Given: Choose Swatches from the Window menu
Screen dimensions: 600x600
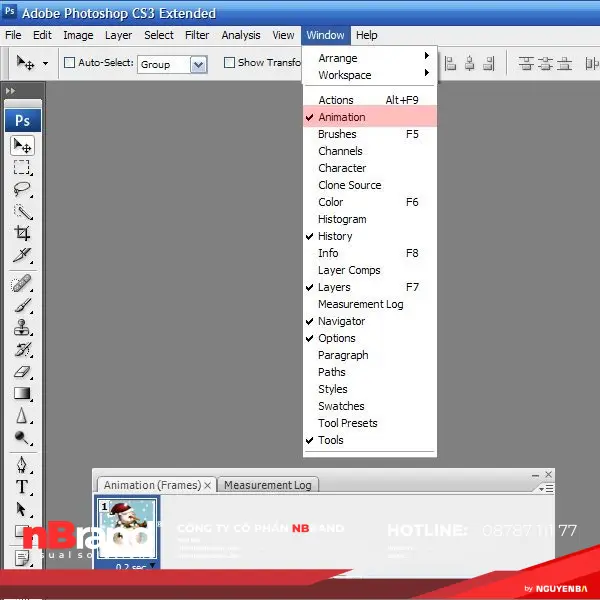Looking at the screenshot, I should 370,406.
